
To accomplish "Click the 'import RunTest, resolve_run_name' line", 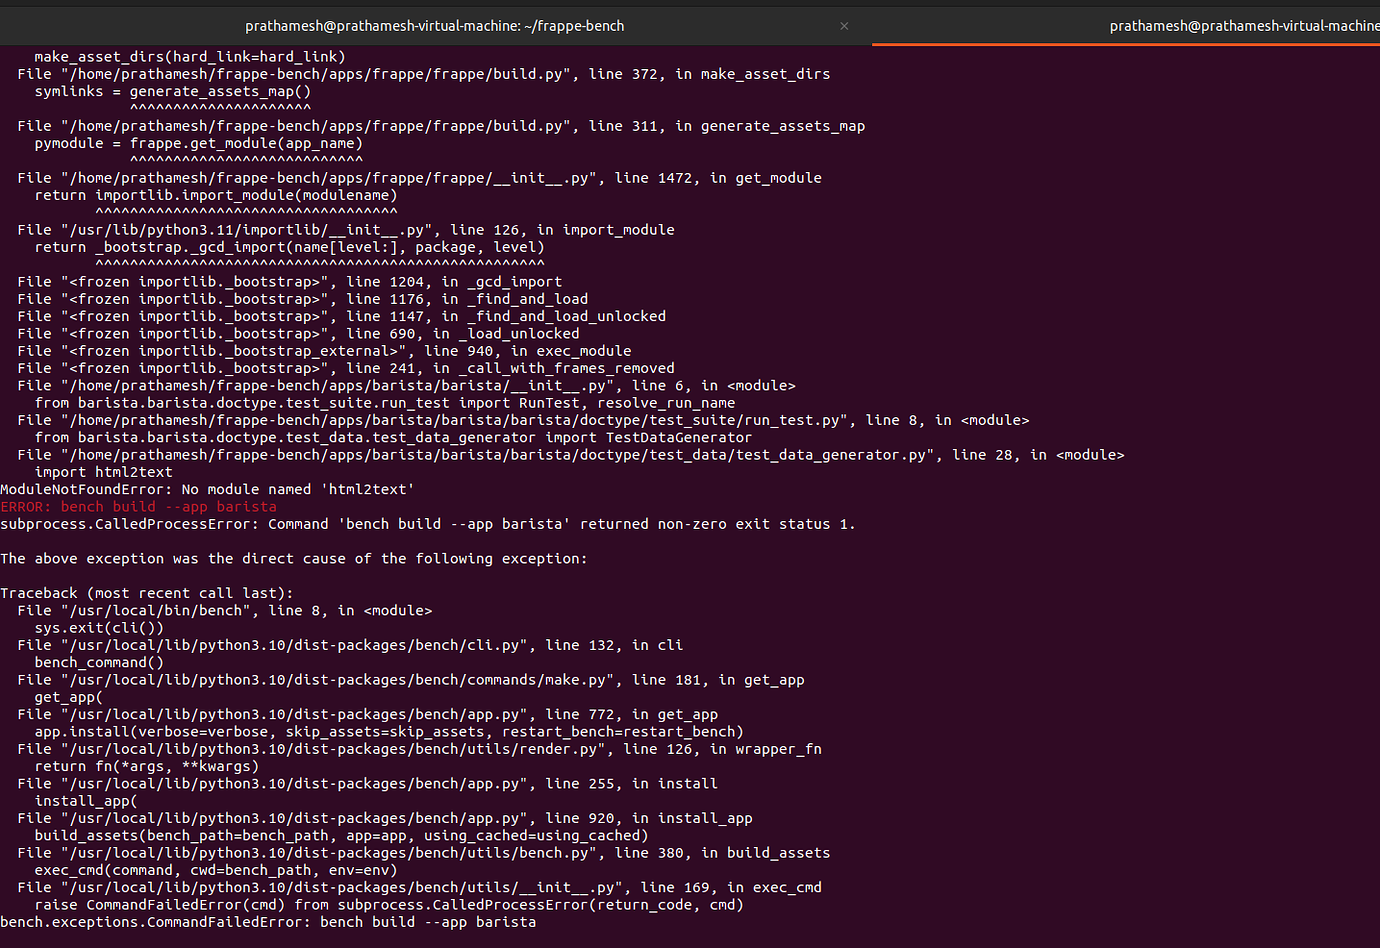I will [x=385, y=403].
